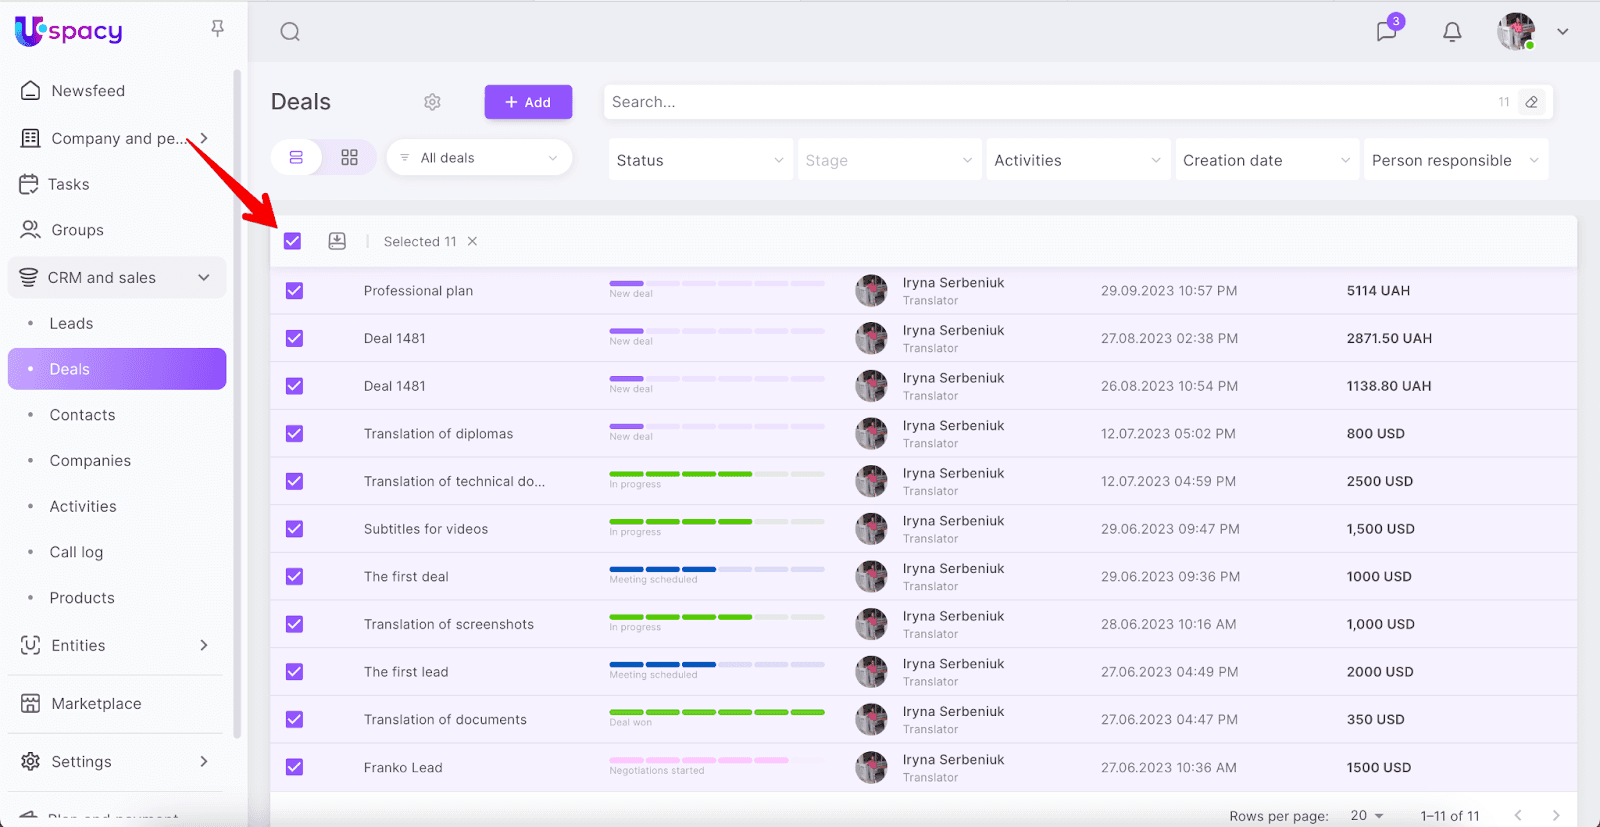Click the search magnifier icon in header
The height and width of the screenshot is (827, 1600).
(290, 32)
